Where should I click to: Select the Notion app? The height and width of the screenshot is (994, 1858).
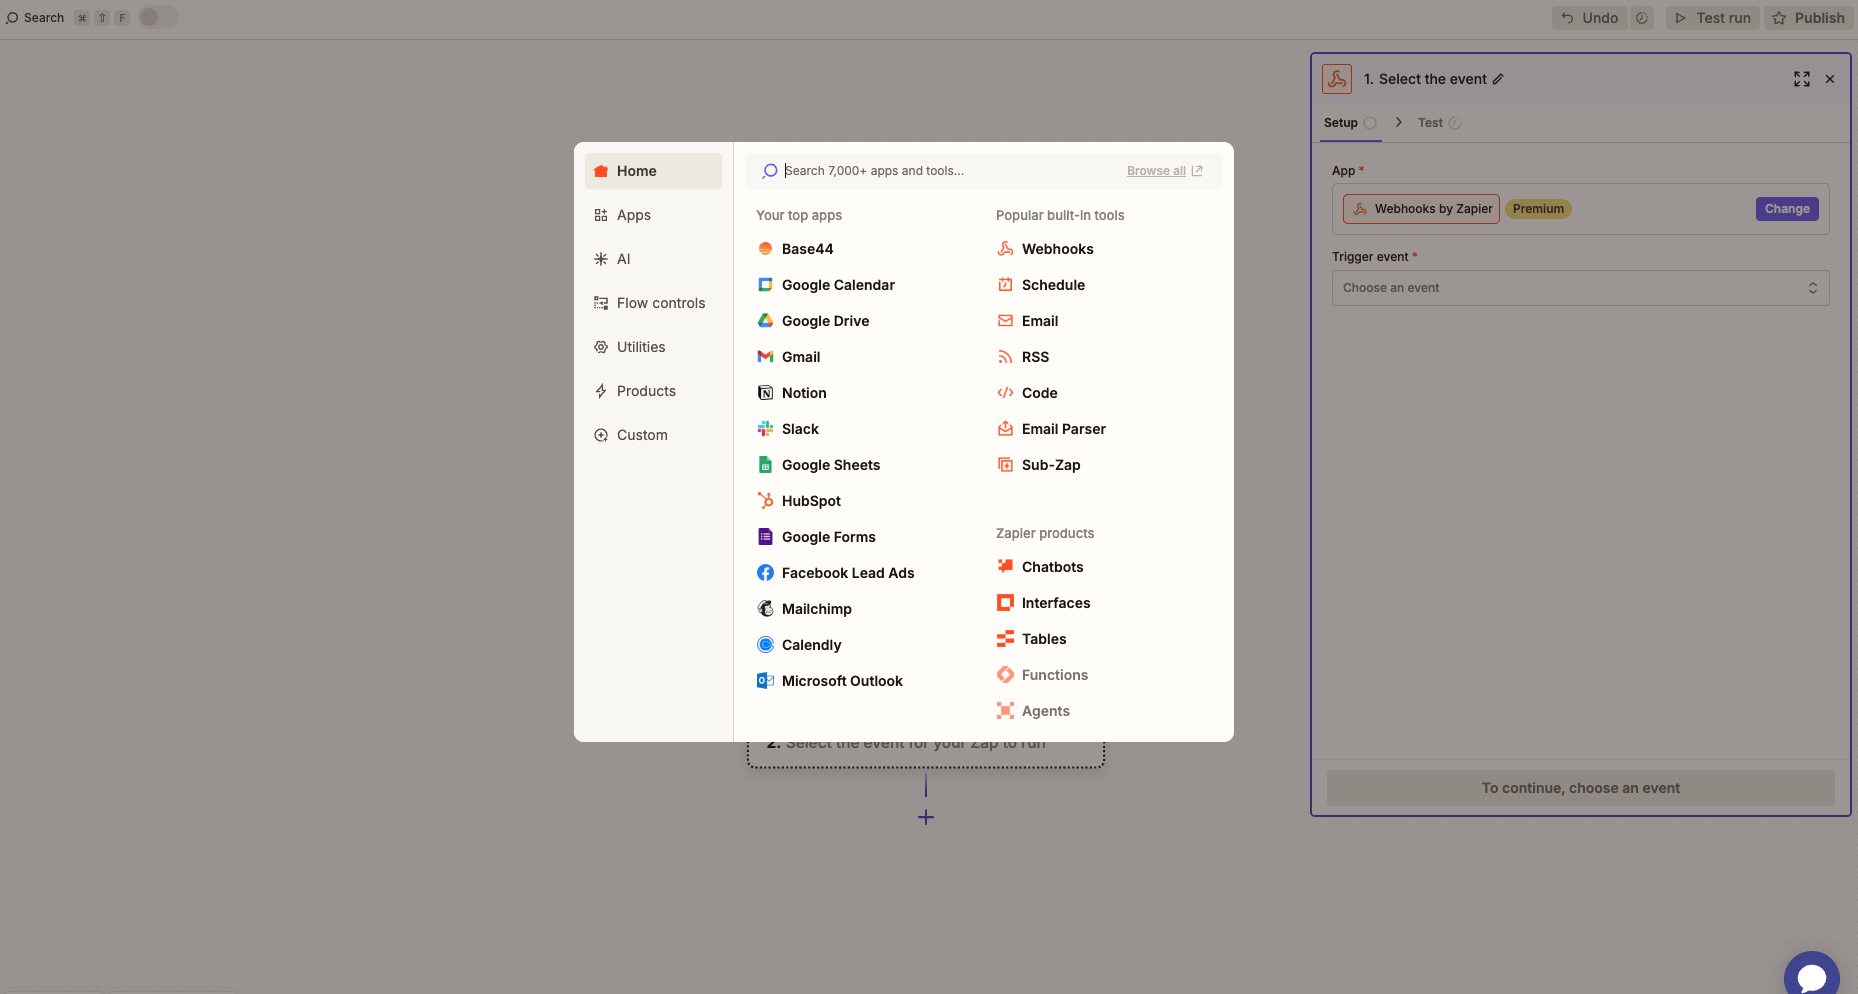(804, 392)
